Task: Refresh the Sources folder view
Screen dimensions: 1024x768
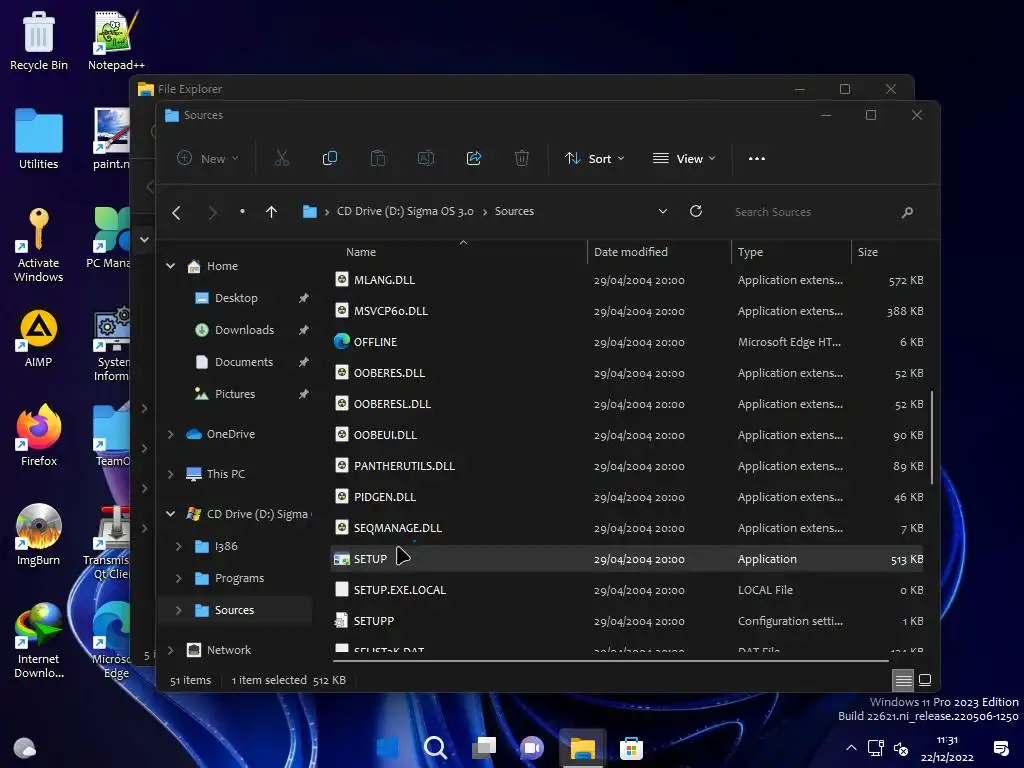Action: click(x=696, y=211)
